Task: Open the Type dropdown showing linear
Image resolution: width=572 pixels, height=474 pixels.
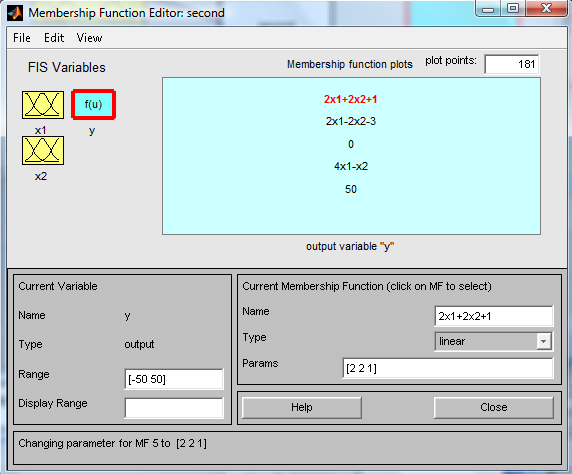Action: (x=494, y=341)
